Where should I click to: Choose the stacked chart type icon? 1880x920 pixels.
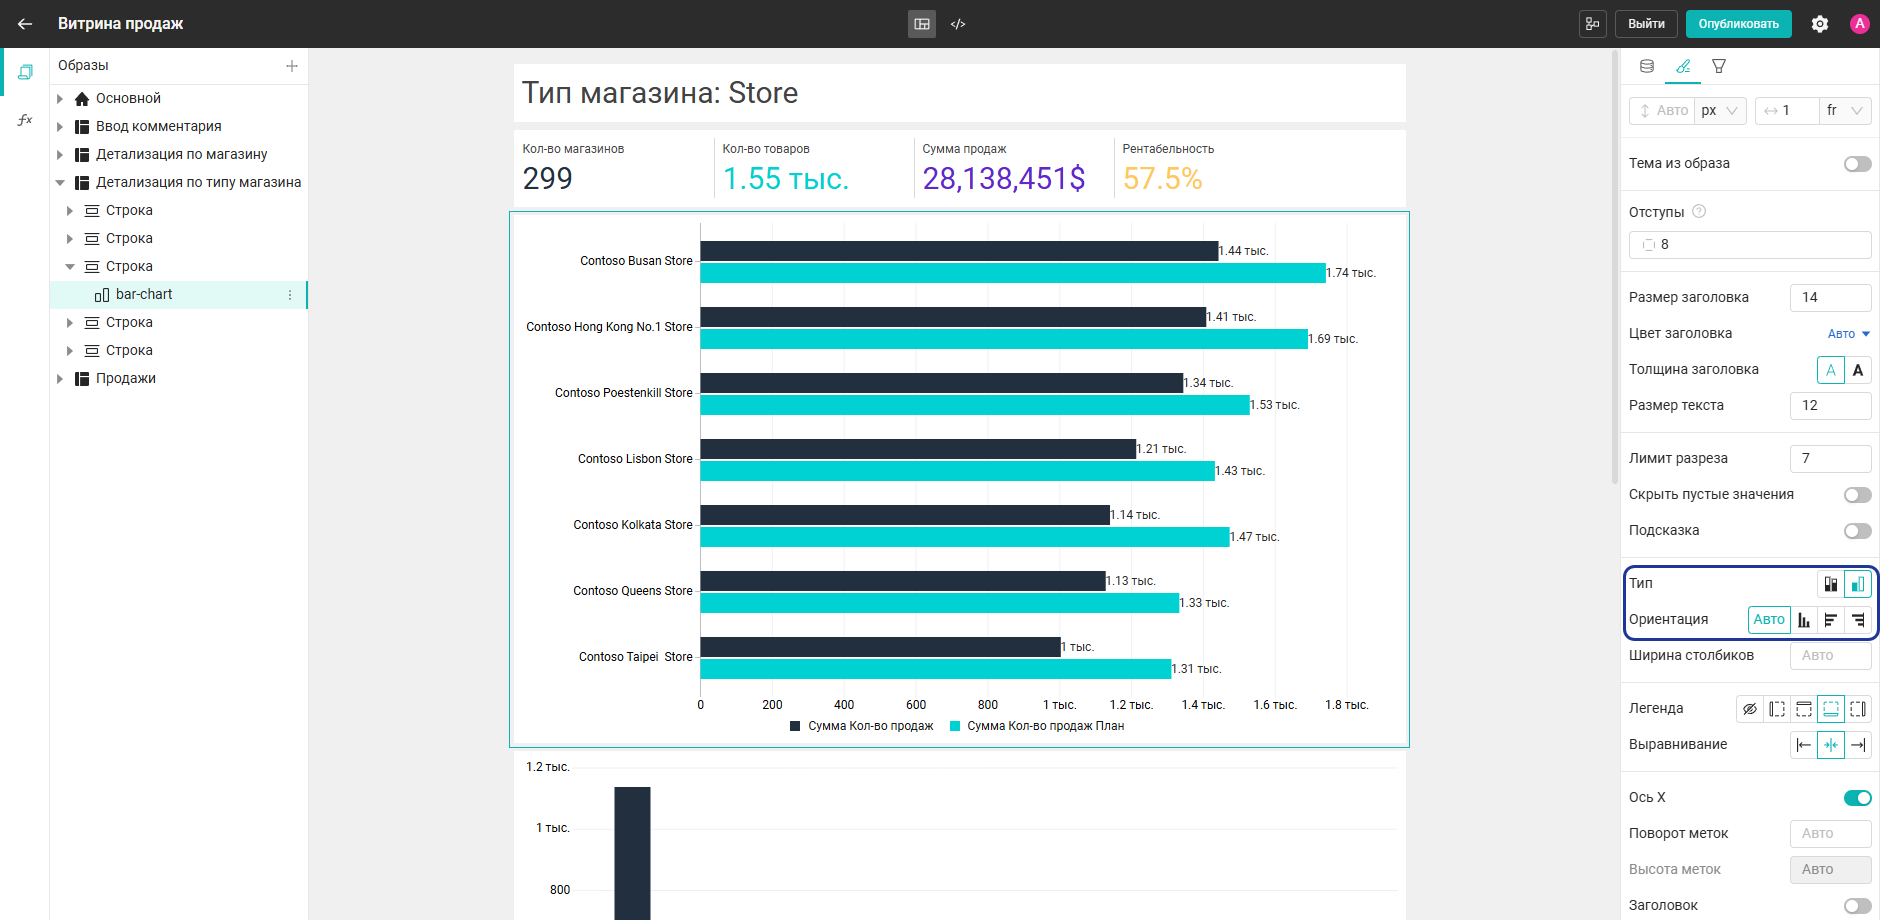(1831, 584)
